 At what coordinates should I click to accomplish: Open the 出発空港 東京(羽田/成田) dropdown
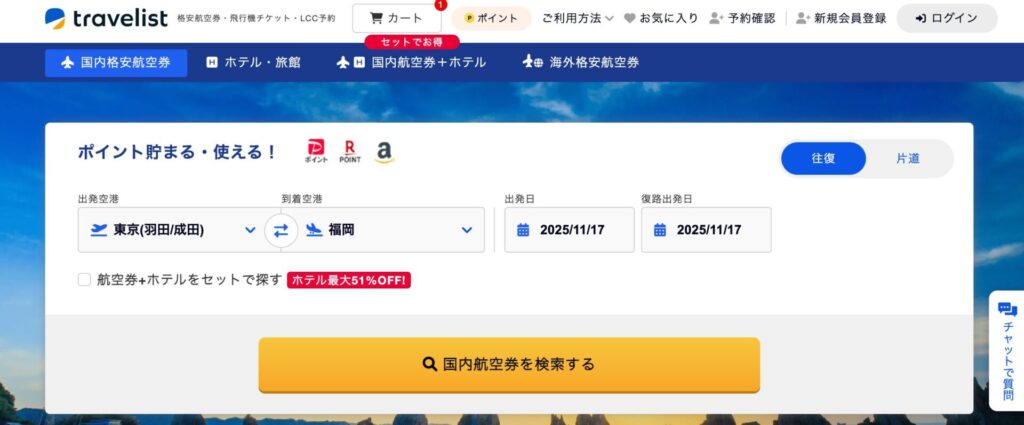[171, 230]
